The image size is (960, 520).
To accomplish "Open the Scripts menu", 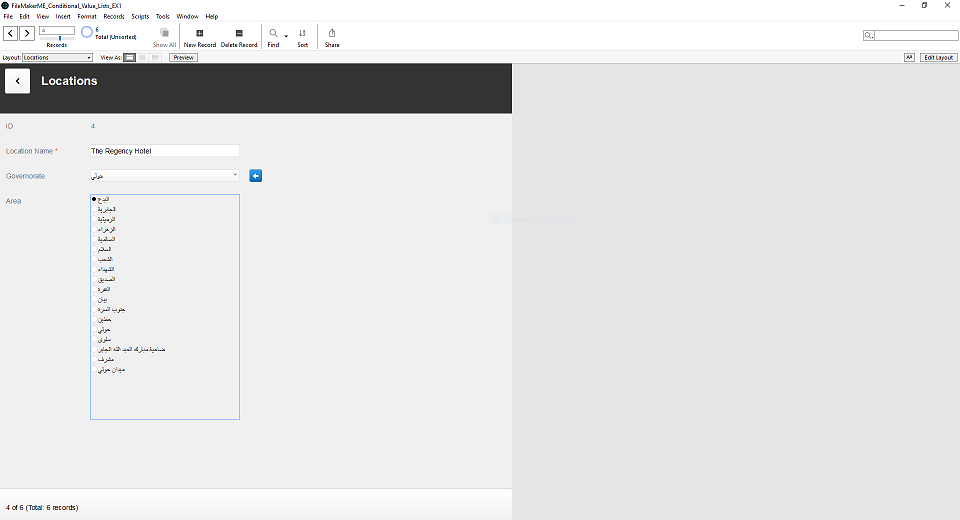I will tap(140, 17).
